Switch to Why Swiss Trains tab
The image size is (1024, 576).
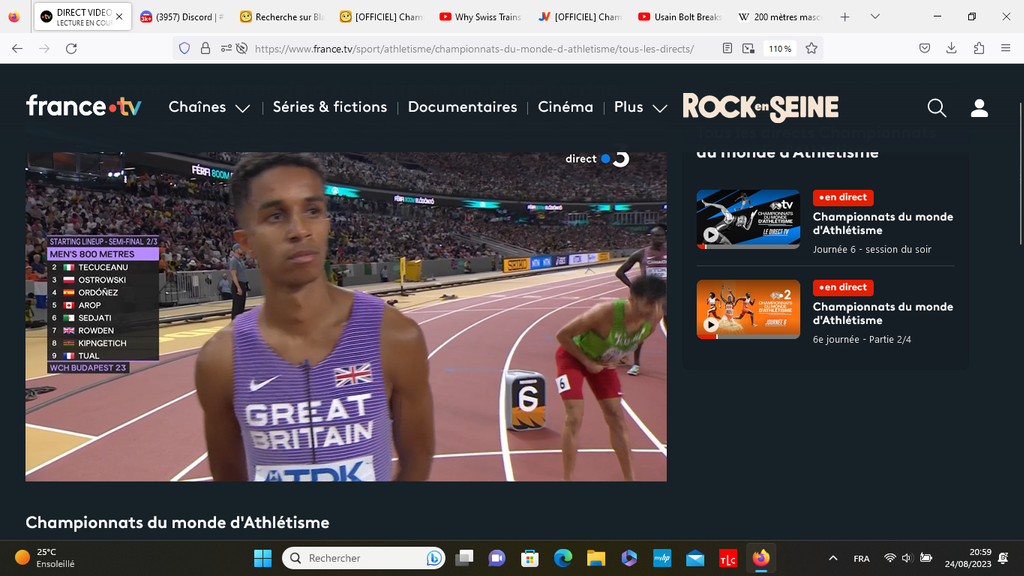(480, 17)
